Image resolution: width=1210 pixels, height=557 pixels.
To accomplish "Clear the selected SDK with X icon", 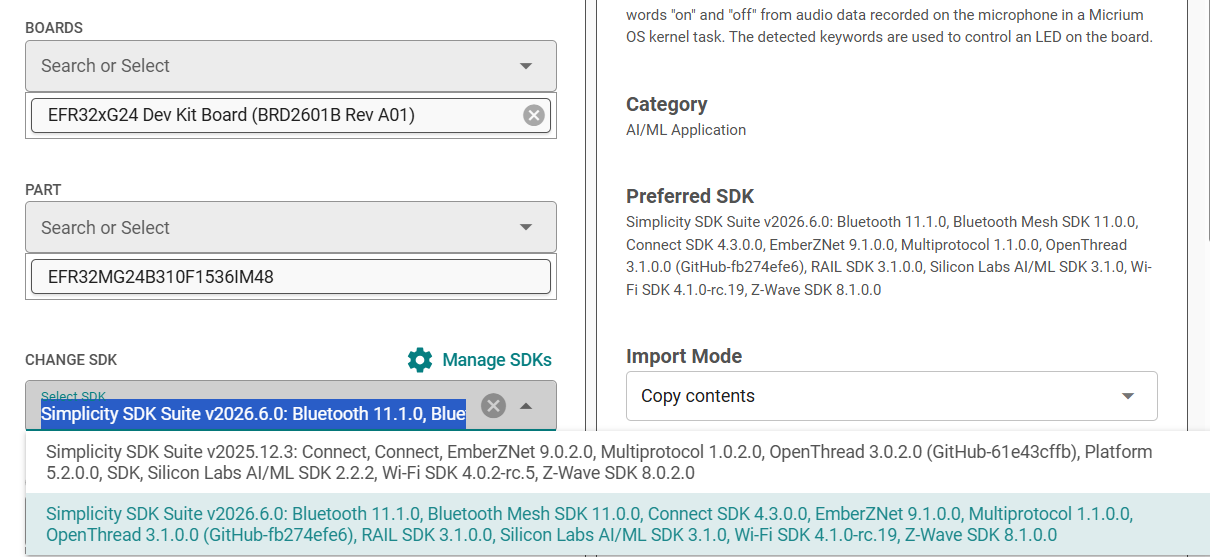I will click(493, 405).
